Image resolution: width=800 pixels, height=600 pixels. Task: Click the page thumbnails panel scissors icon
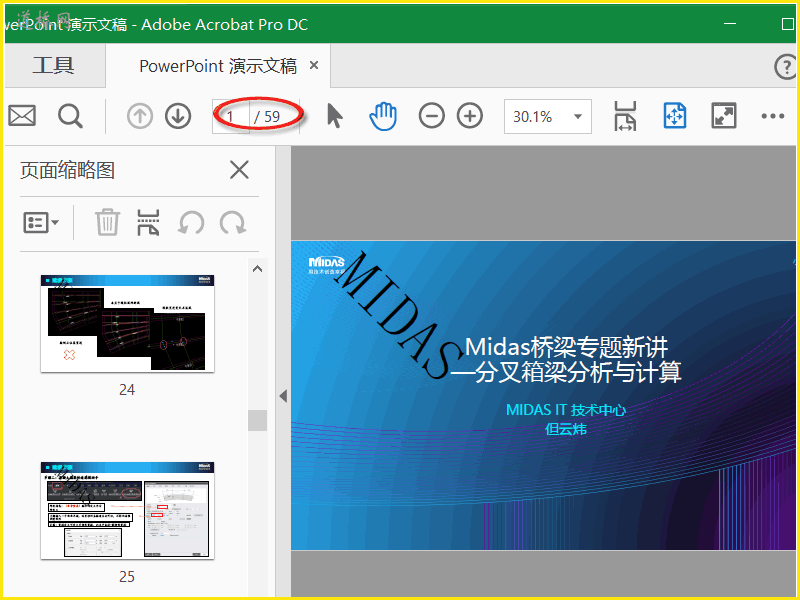coord(148,222)
